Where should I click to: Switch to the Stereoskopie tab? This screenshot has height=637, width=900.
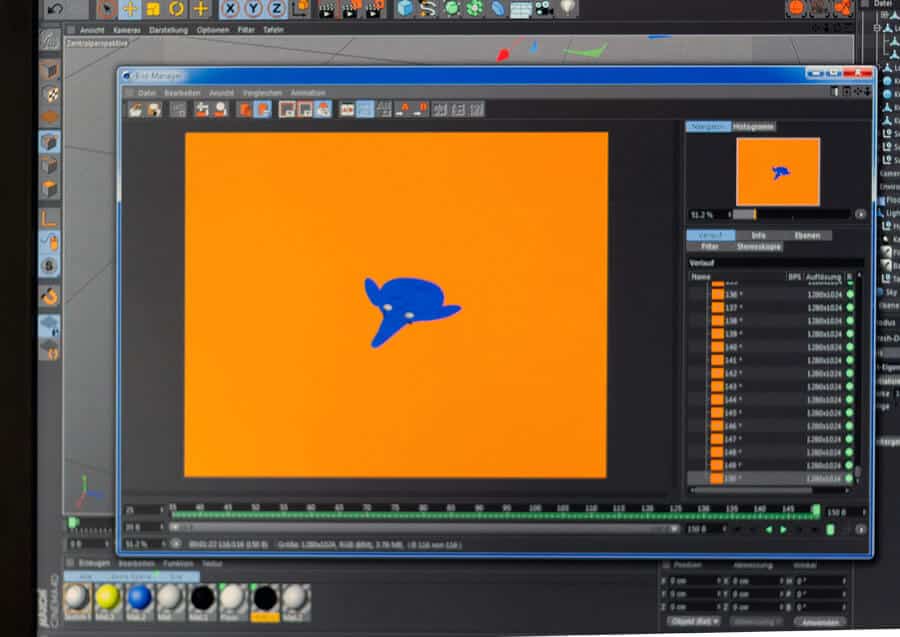point(759,247)
